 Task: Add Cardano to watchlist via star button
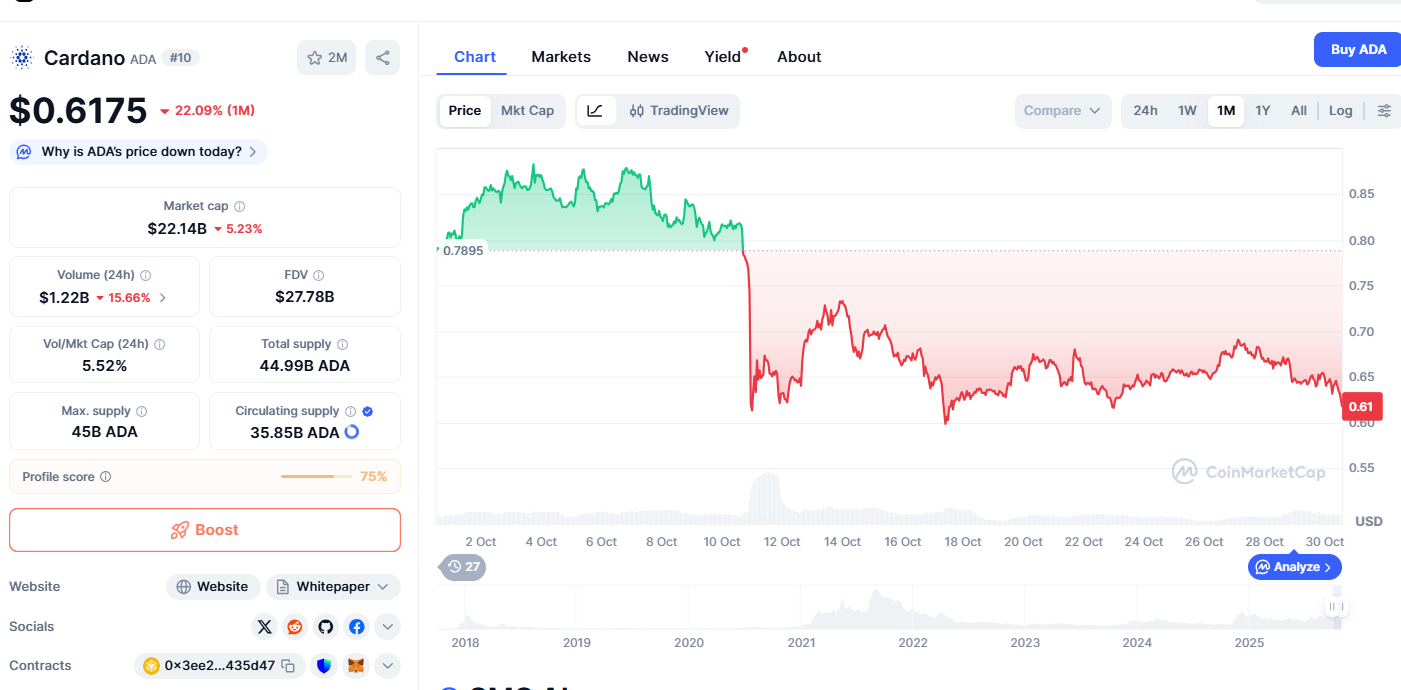326,58
